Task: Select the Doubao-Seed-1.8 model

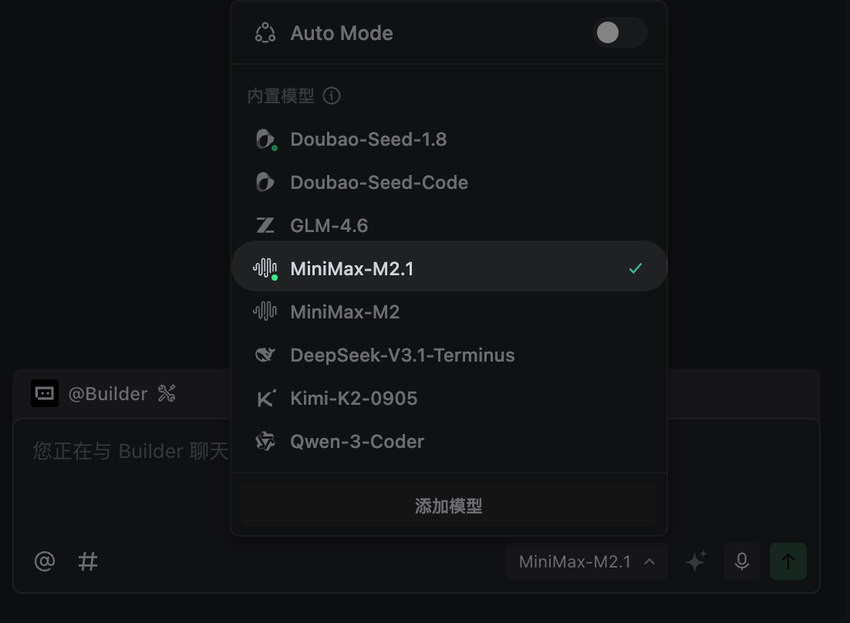Action: tap(368, 139)
